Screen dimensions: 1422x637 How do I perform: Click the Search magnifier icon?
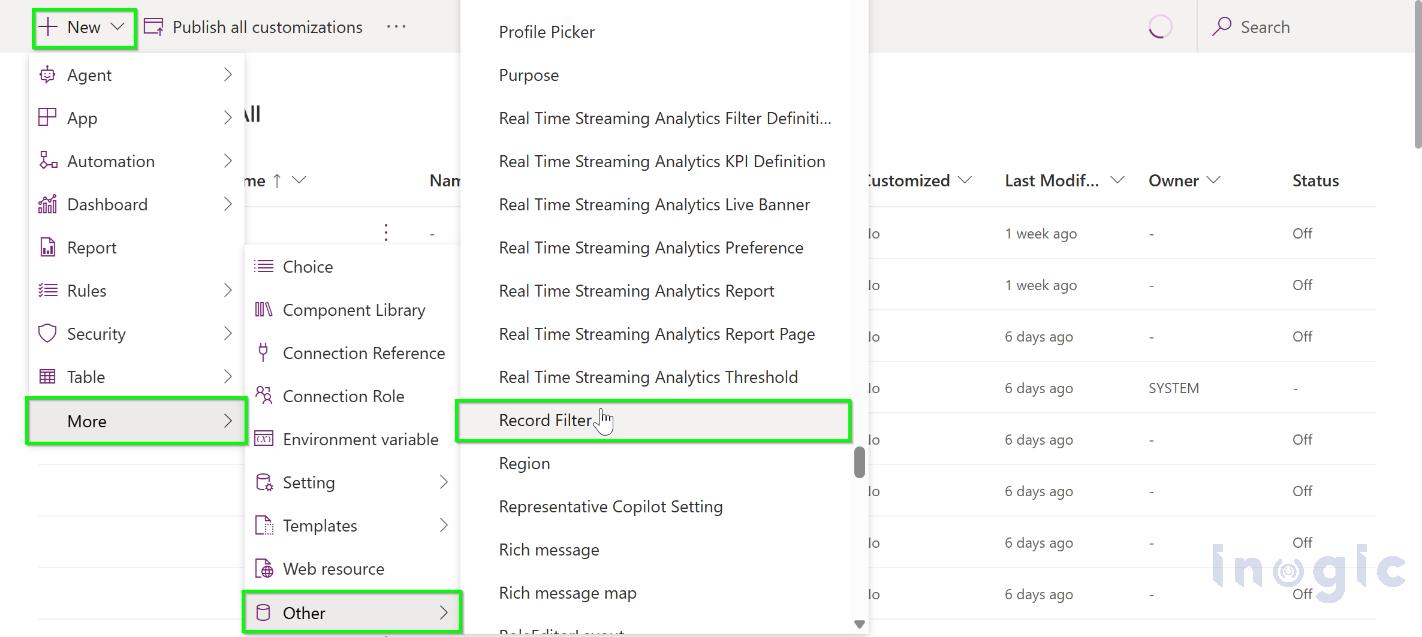pos(1221,27)
